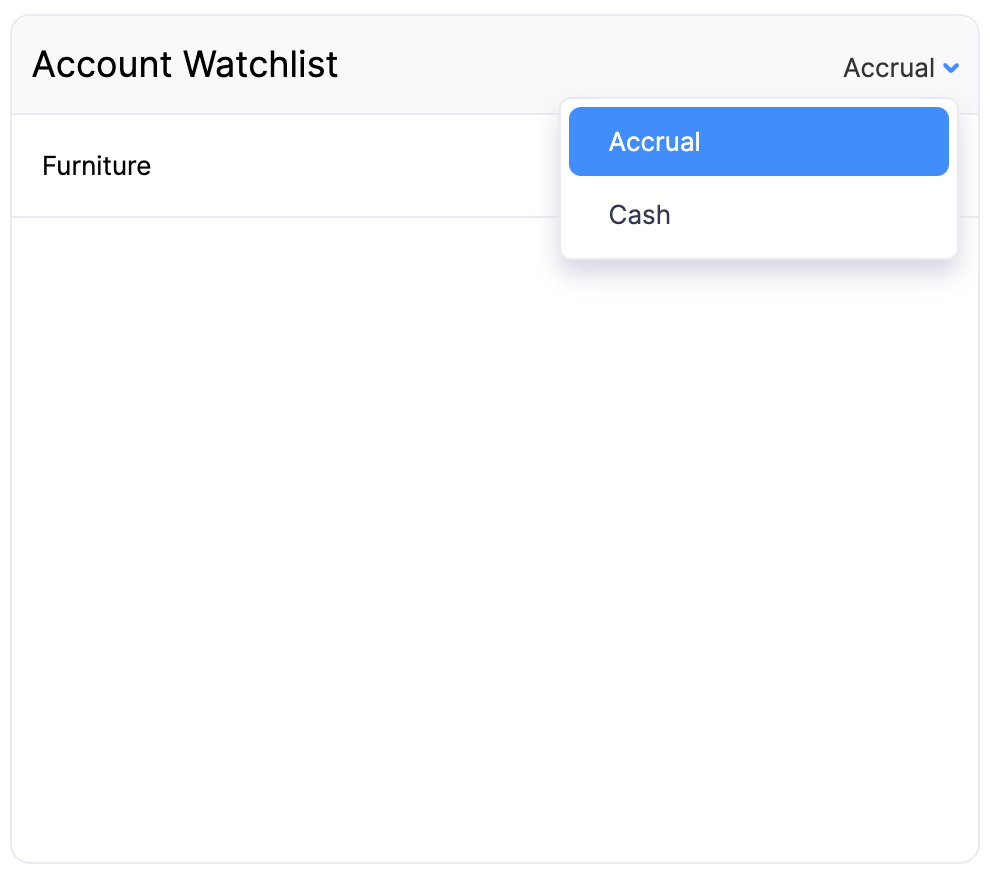Click the chevron next to Accrual
The width and height of the screenshot is (996, 874).
951,68
